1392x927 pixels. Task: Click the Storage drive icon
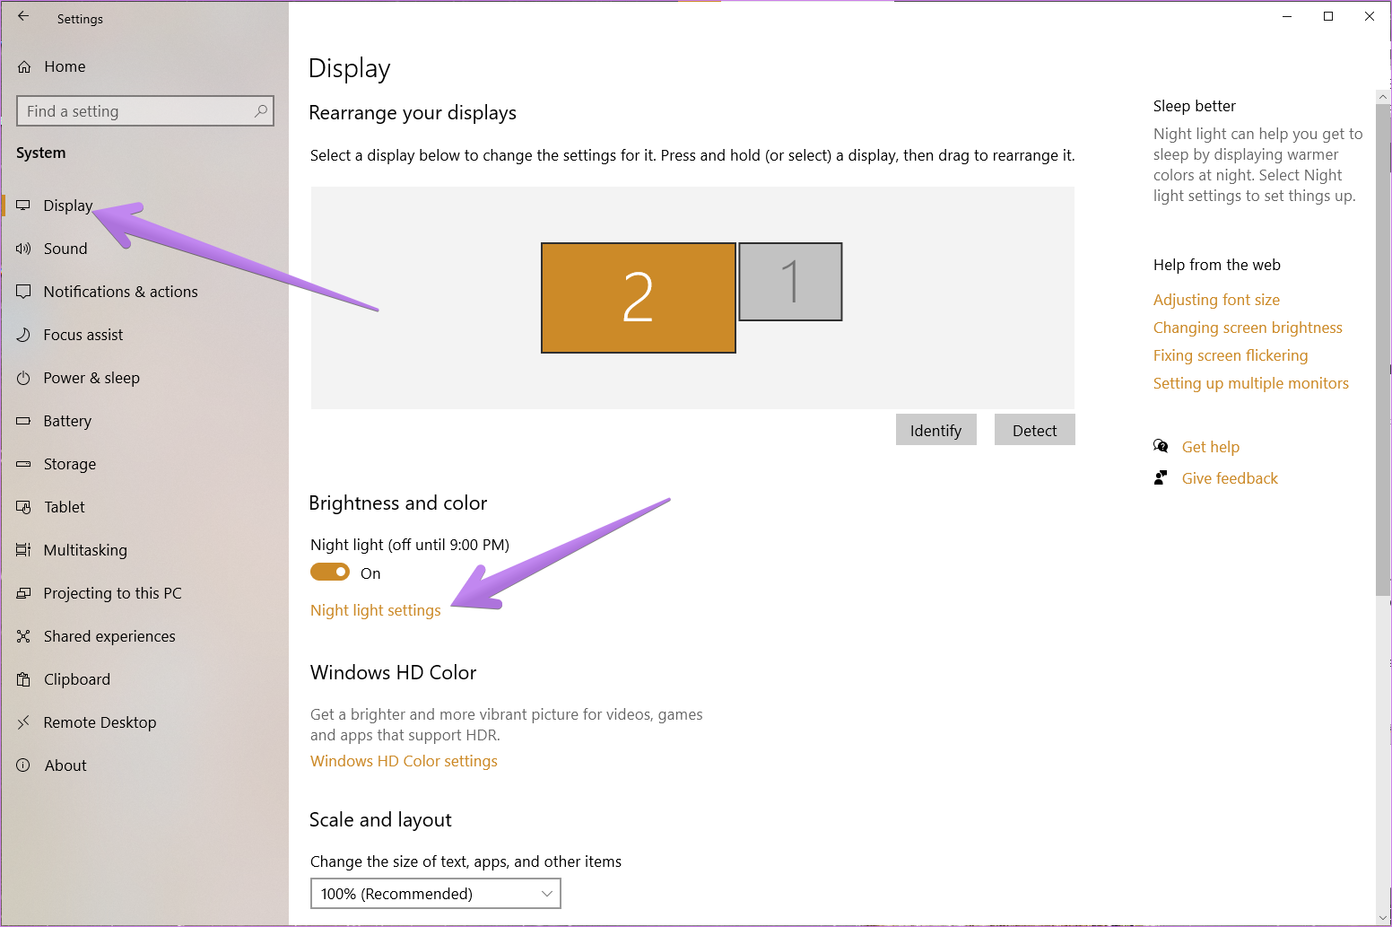[x=23, y=464]
